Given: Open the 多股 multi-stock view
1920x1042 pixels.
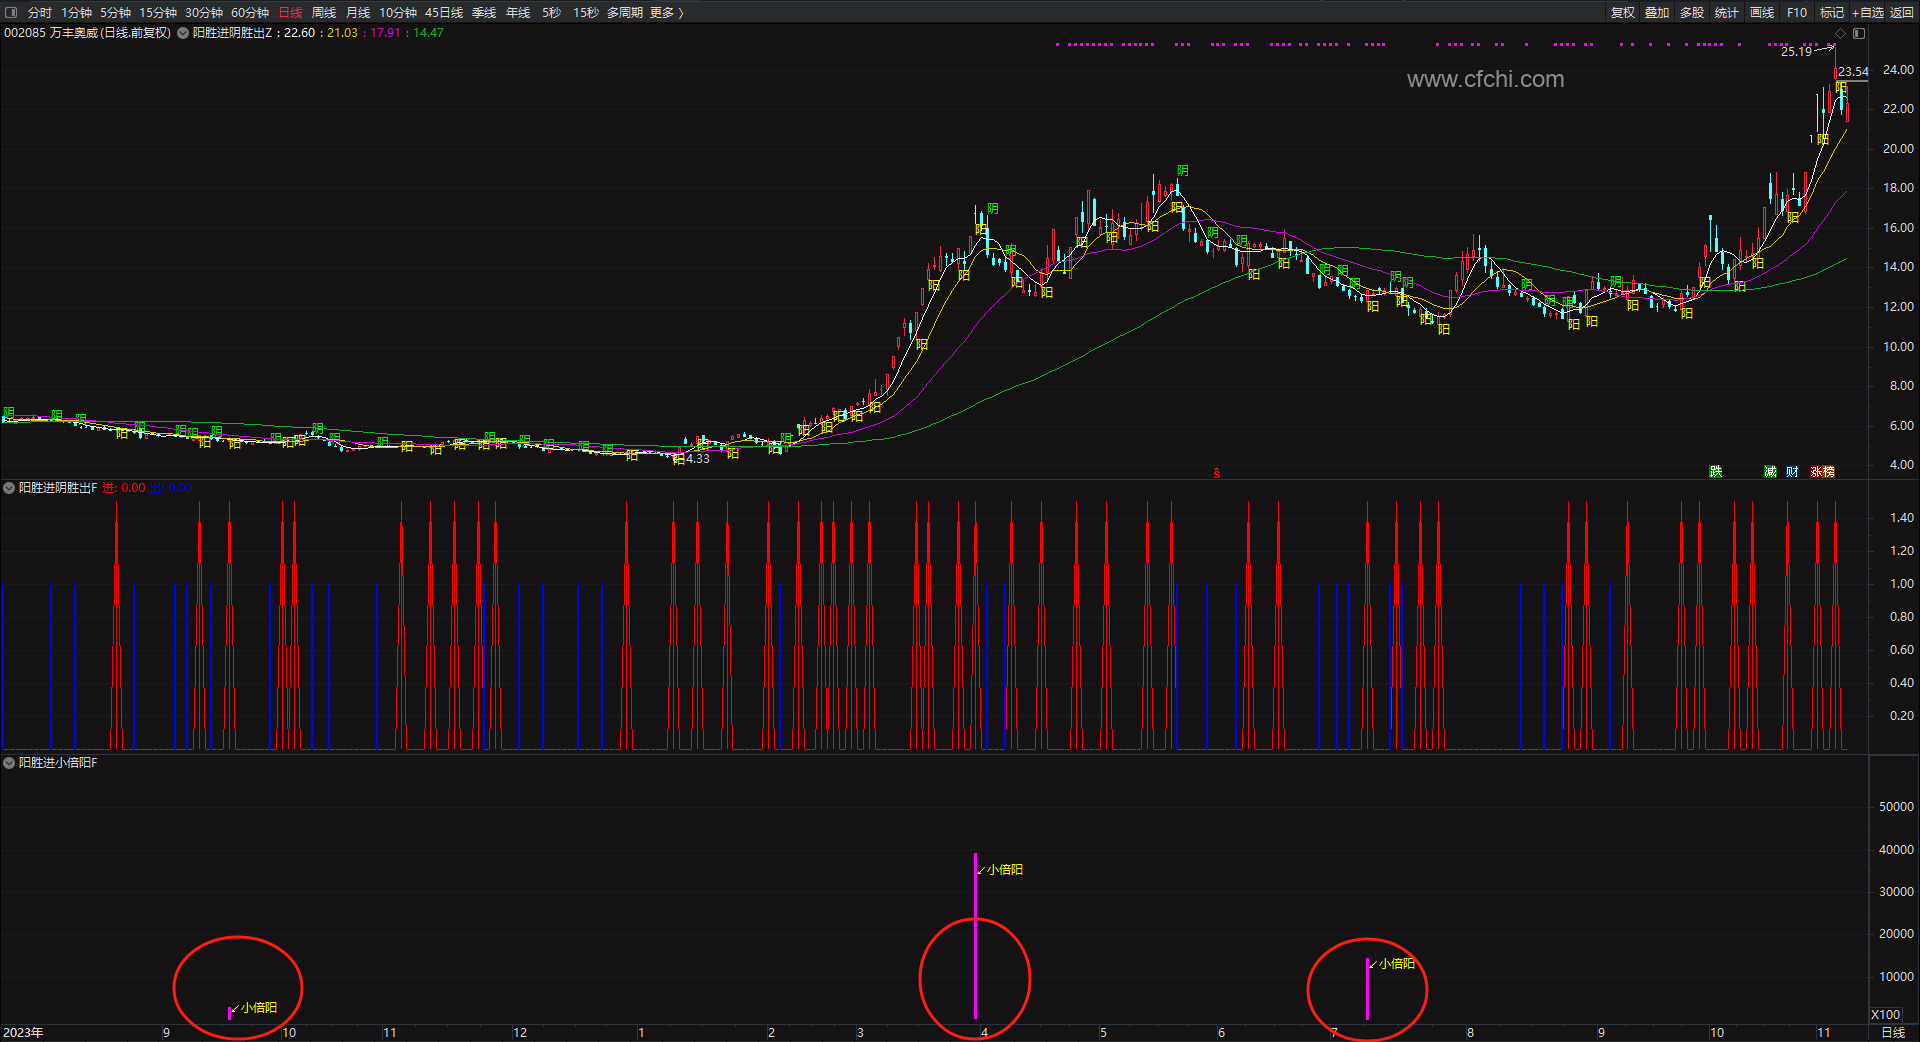Looking at the screenshot, I should 1692,12.
